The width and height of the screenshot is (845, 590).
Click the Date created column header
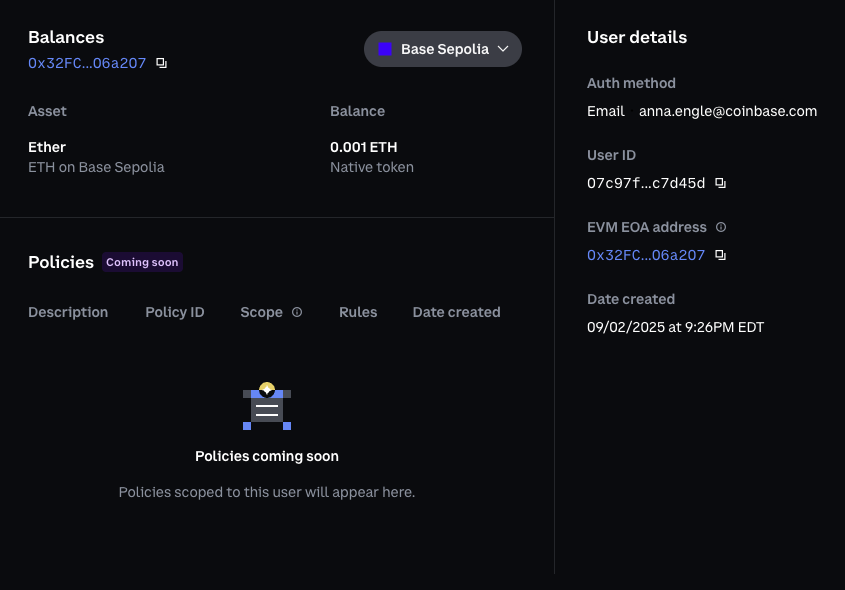pyautogui.click(x=456, y=312)
